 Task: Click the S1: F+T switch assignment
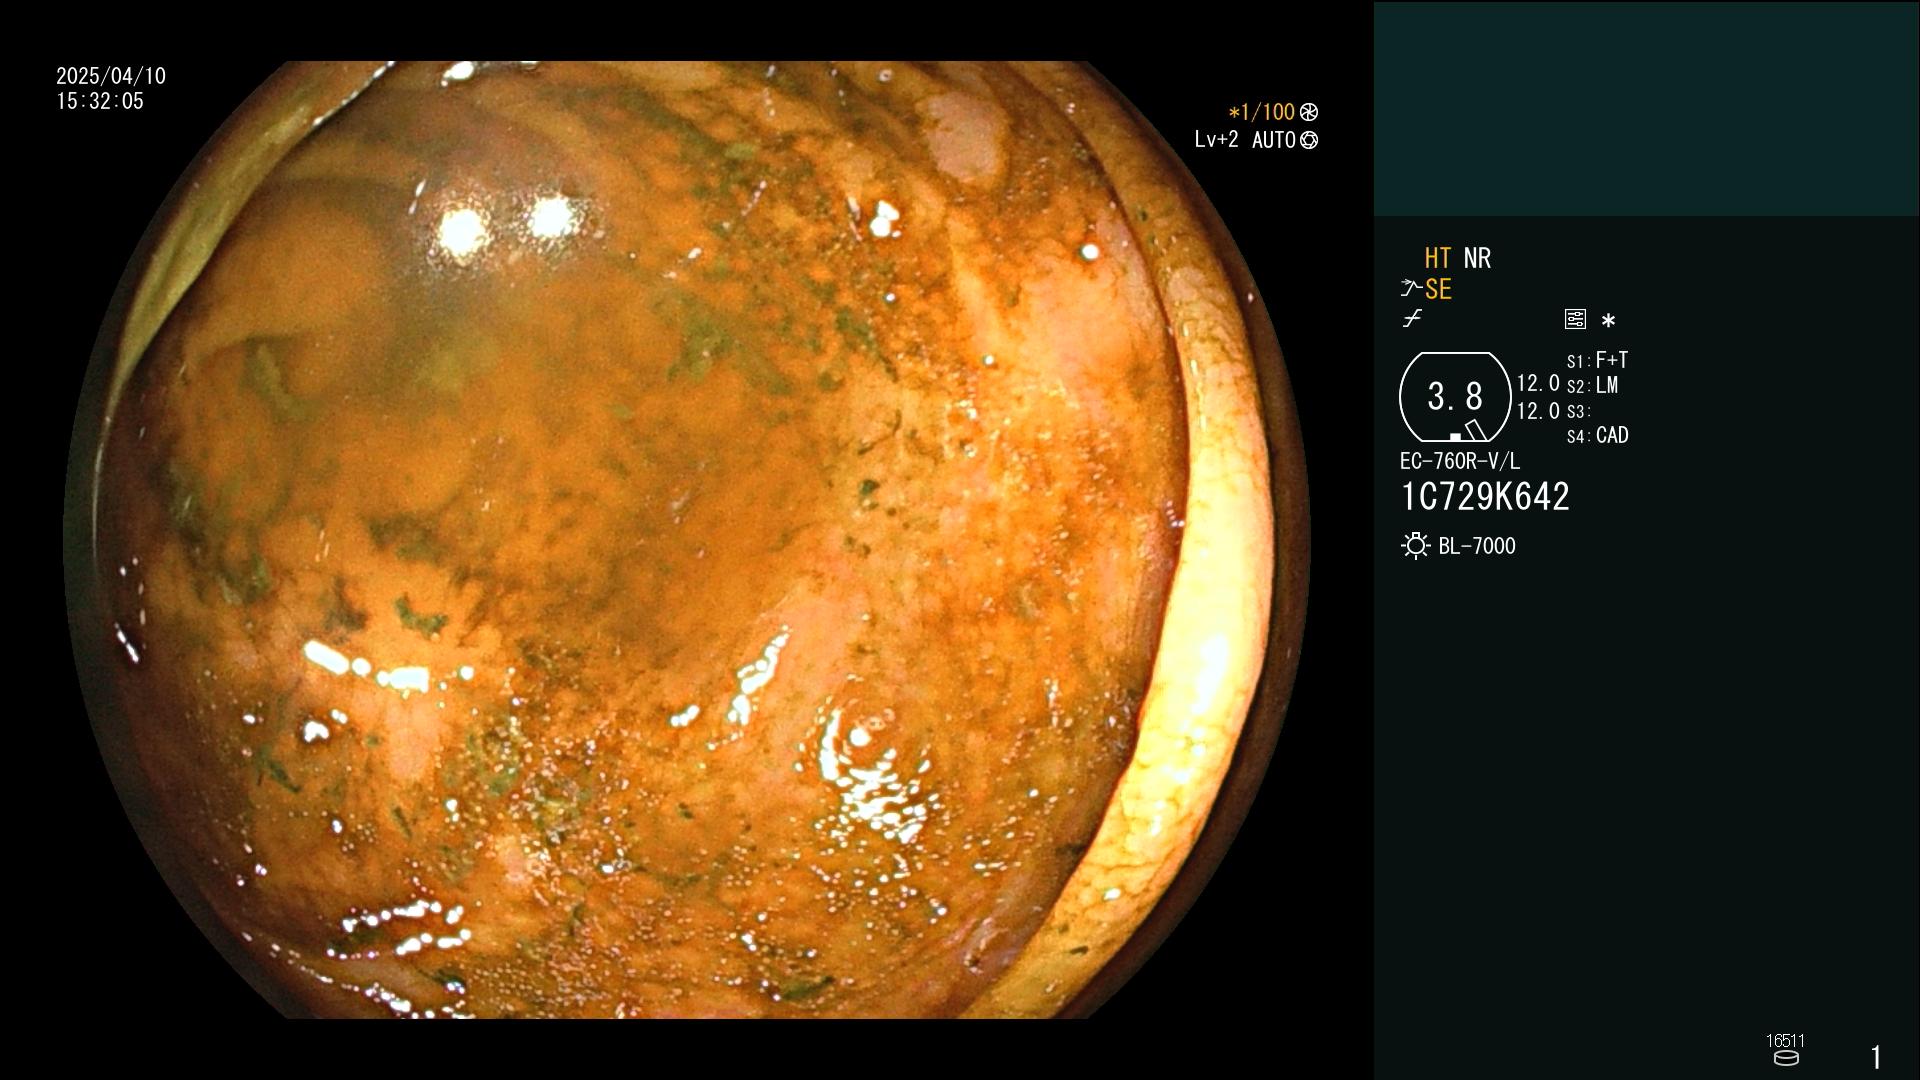[1597, 360]
